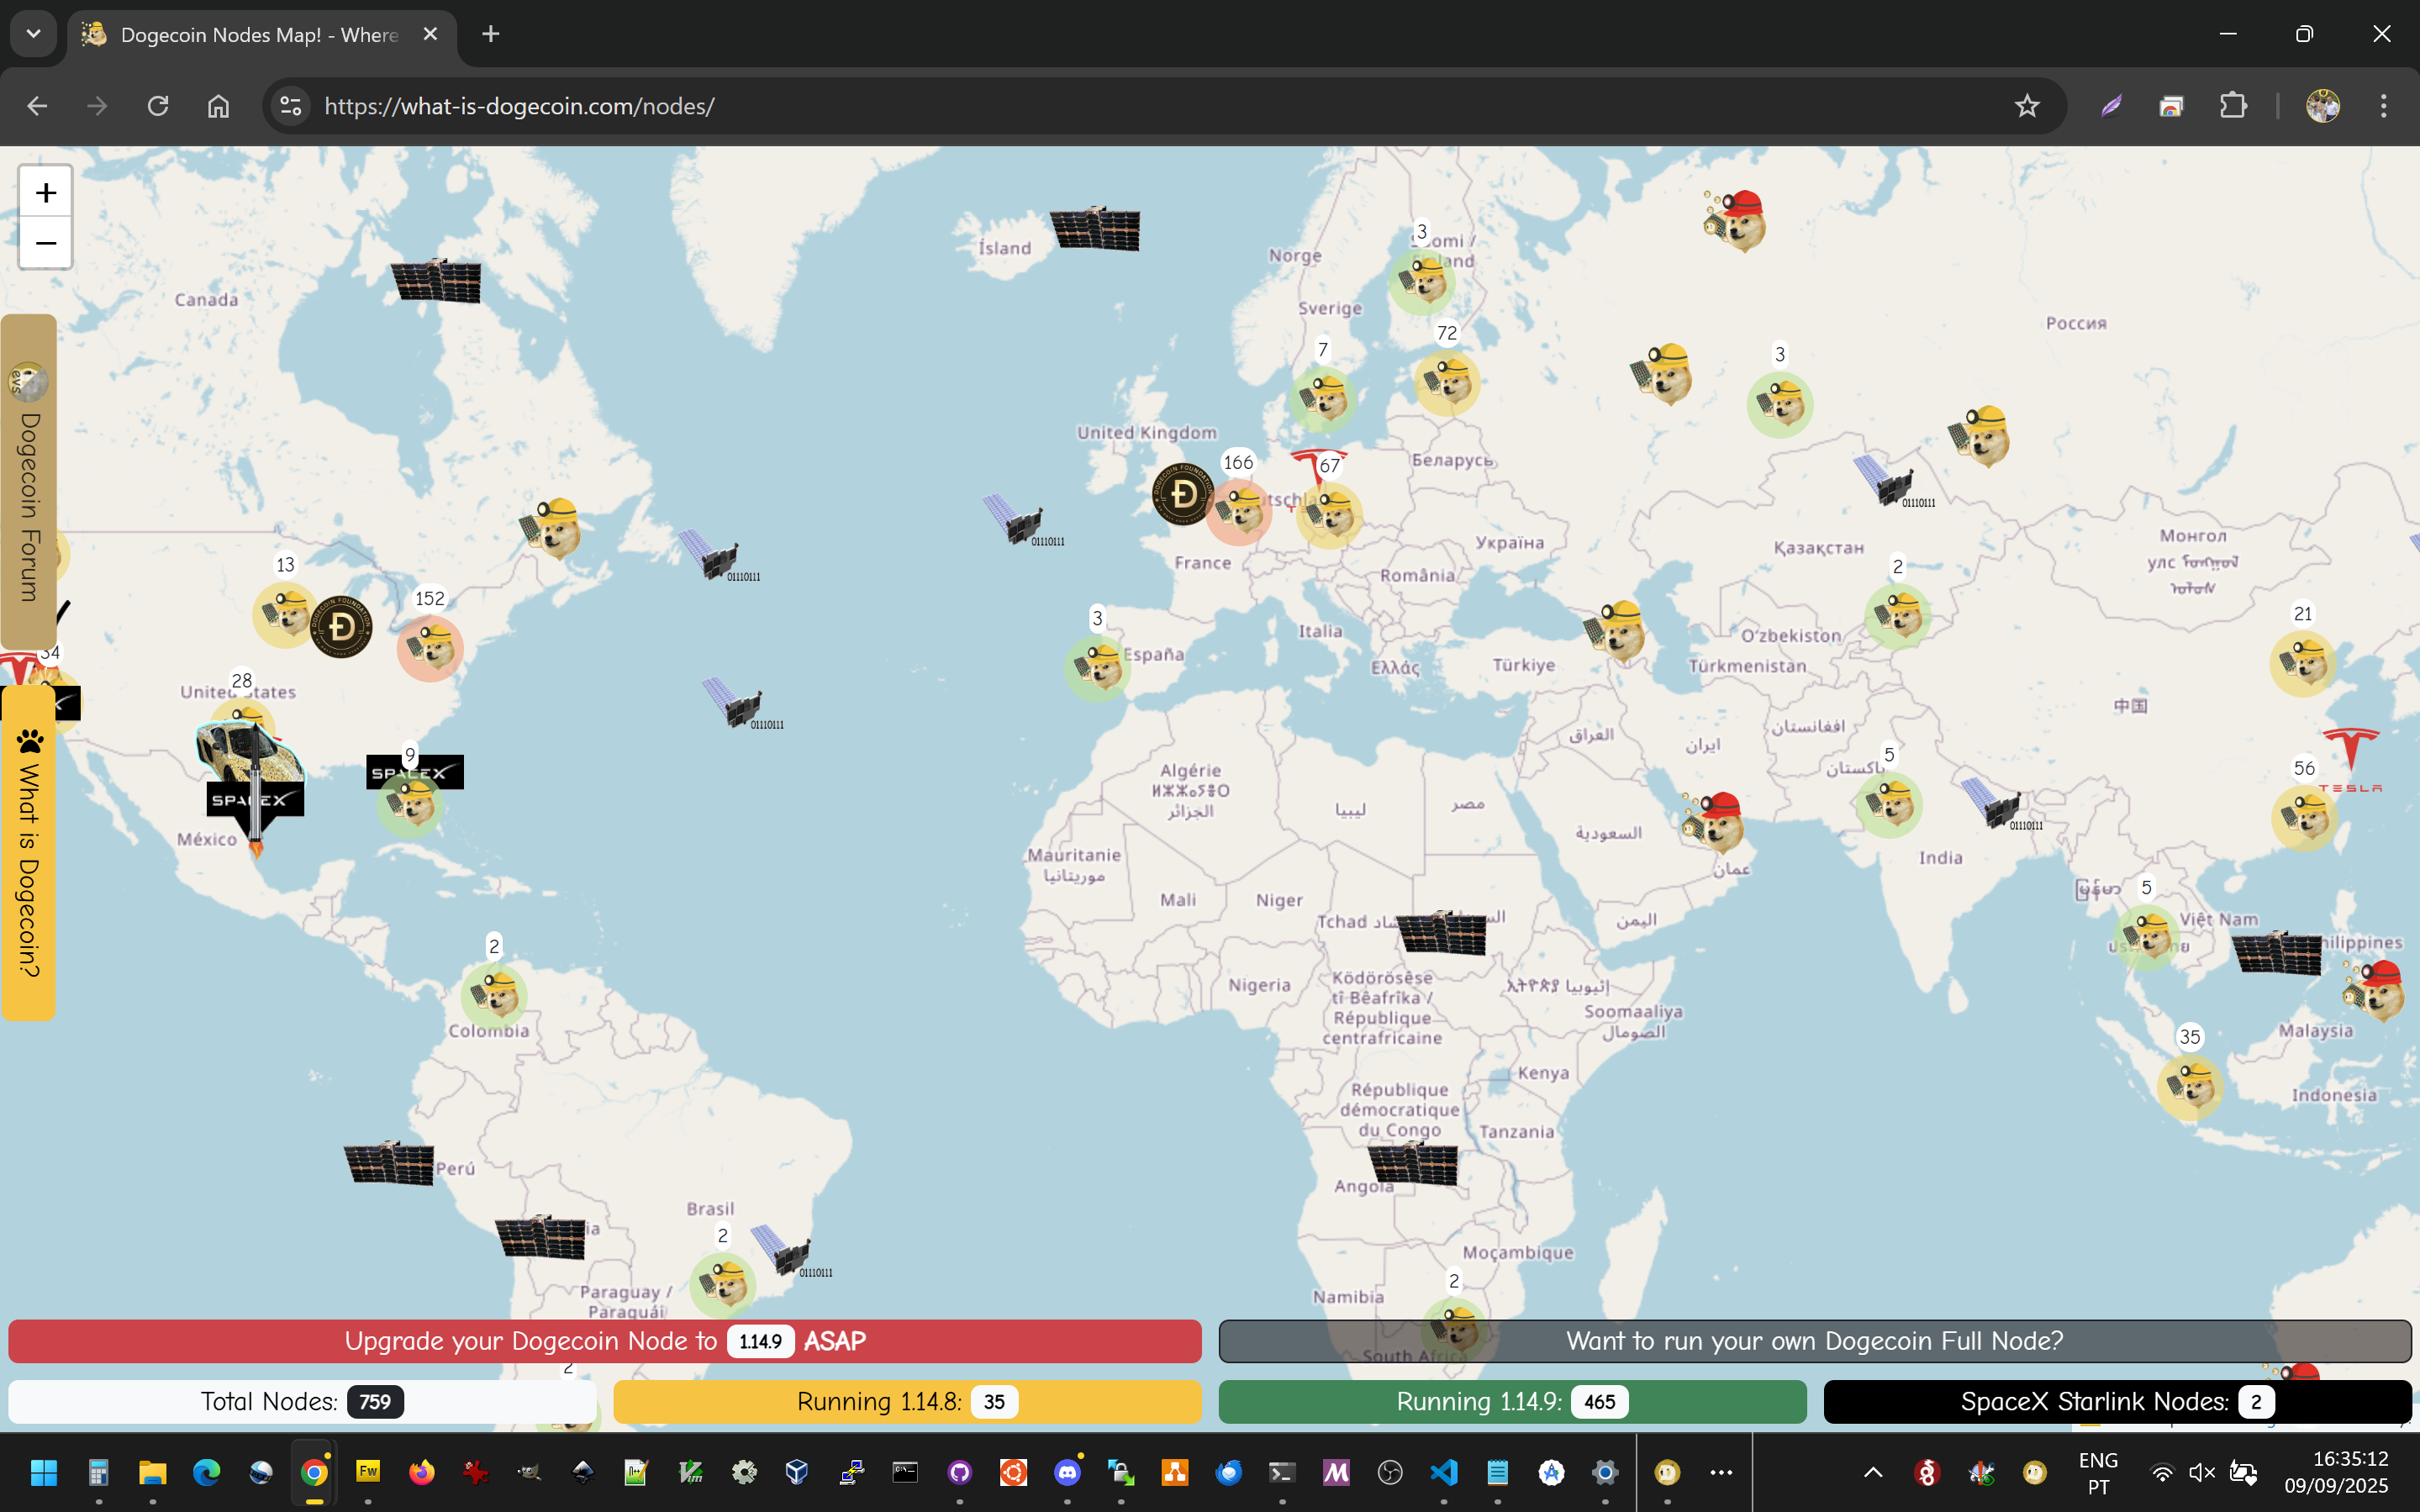
Task: Click the Running 1.14.9 counter bar
Action: coord(1512,1402)
